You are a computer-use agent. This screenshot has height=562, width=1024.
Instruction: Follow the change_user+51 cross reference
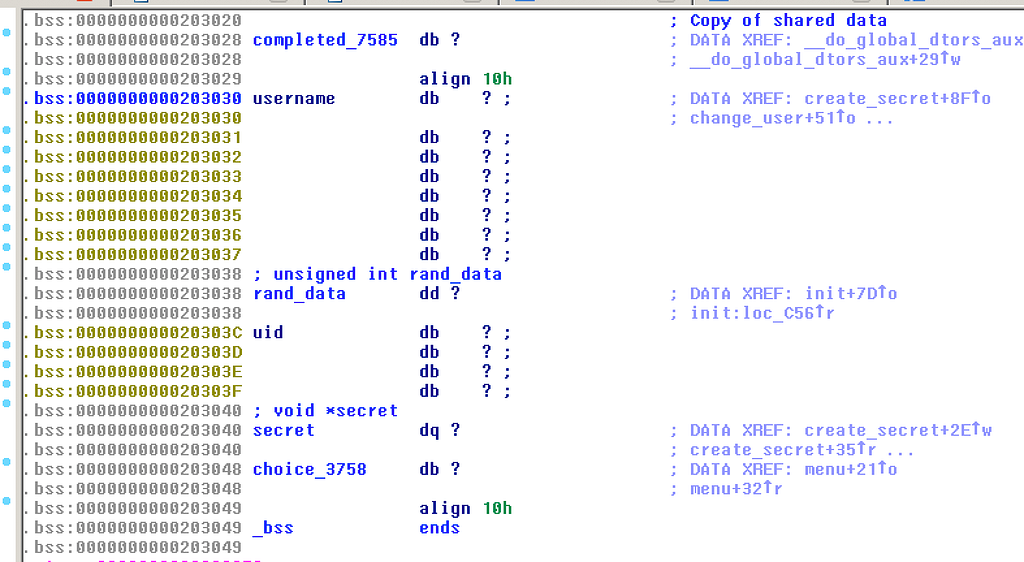tap(773, 118)
